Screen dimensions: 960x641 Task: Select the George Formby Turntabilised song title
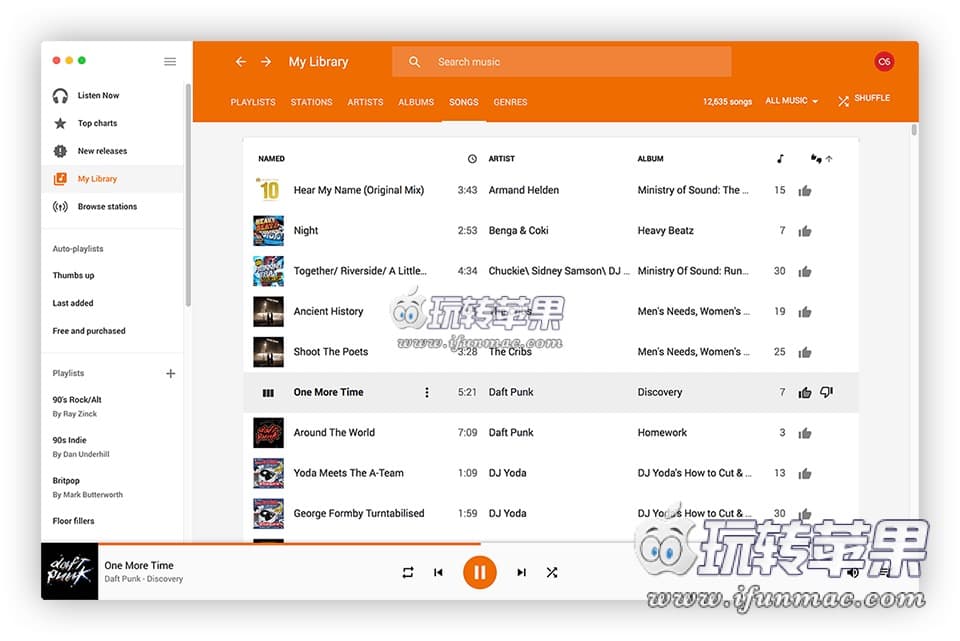[x=359, y=514]
